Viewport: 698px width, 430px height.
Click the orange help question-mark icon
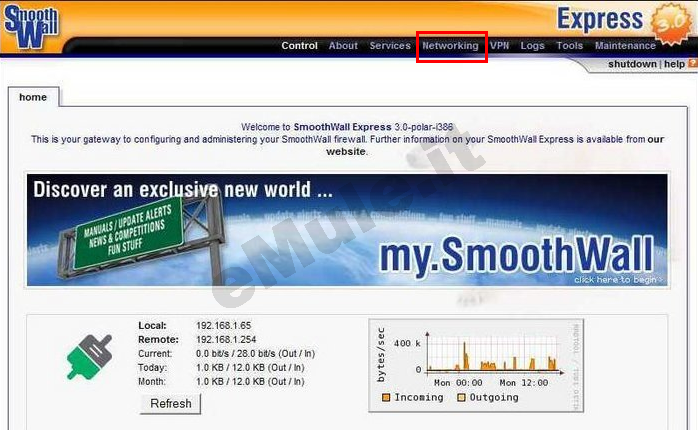click(x=693, y=64)
